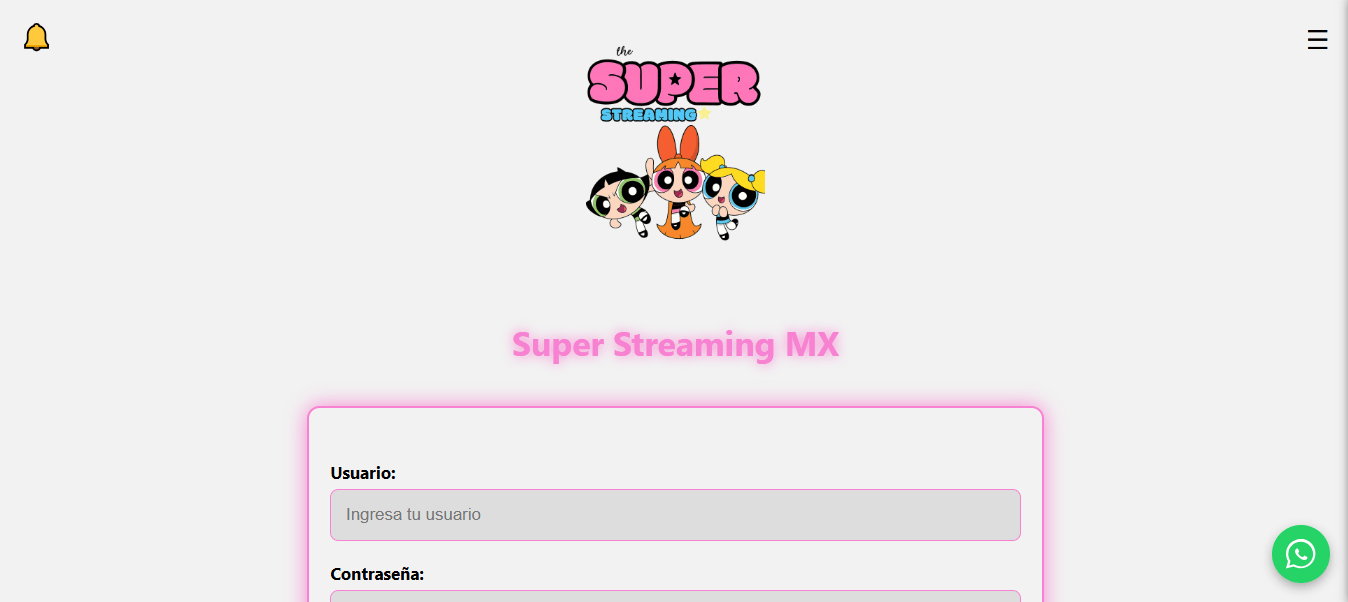The height and width of the screenshot is (602, 1348).
Task: Click the yellow star beside the Streaming logo text
Action: click(705, 114)
